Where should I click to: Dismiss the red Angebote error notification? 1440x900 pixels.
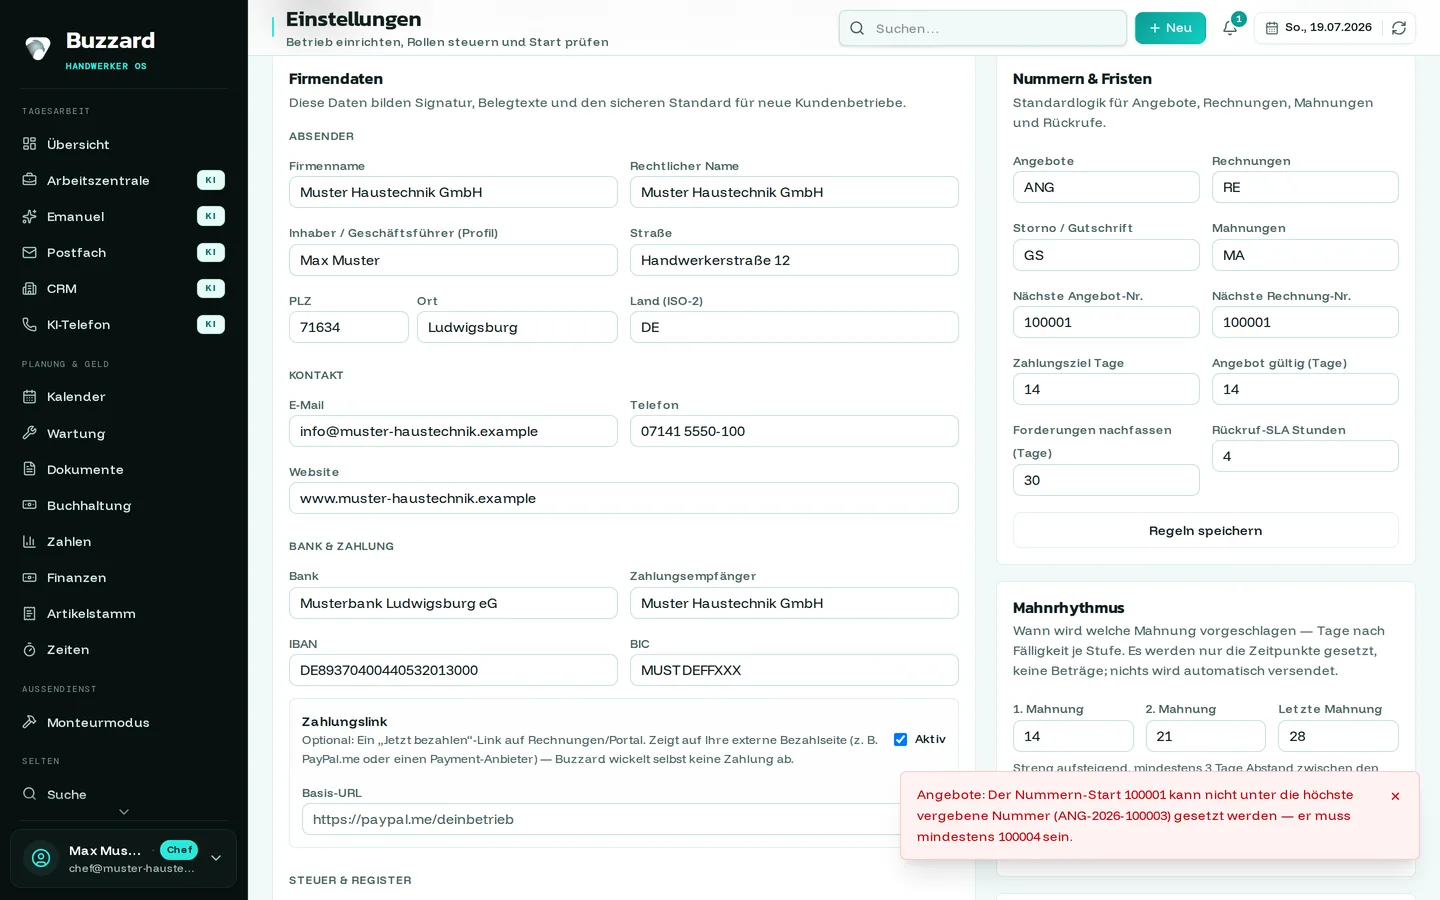pos(1395,796)
